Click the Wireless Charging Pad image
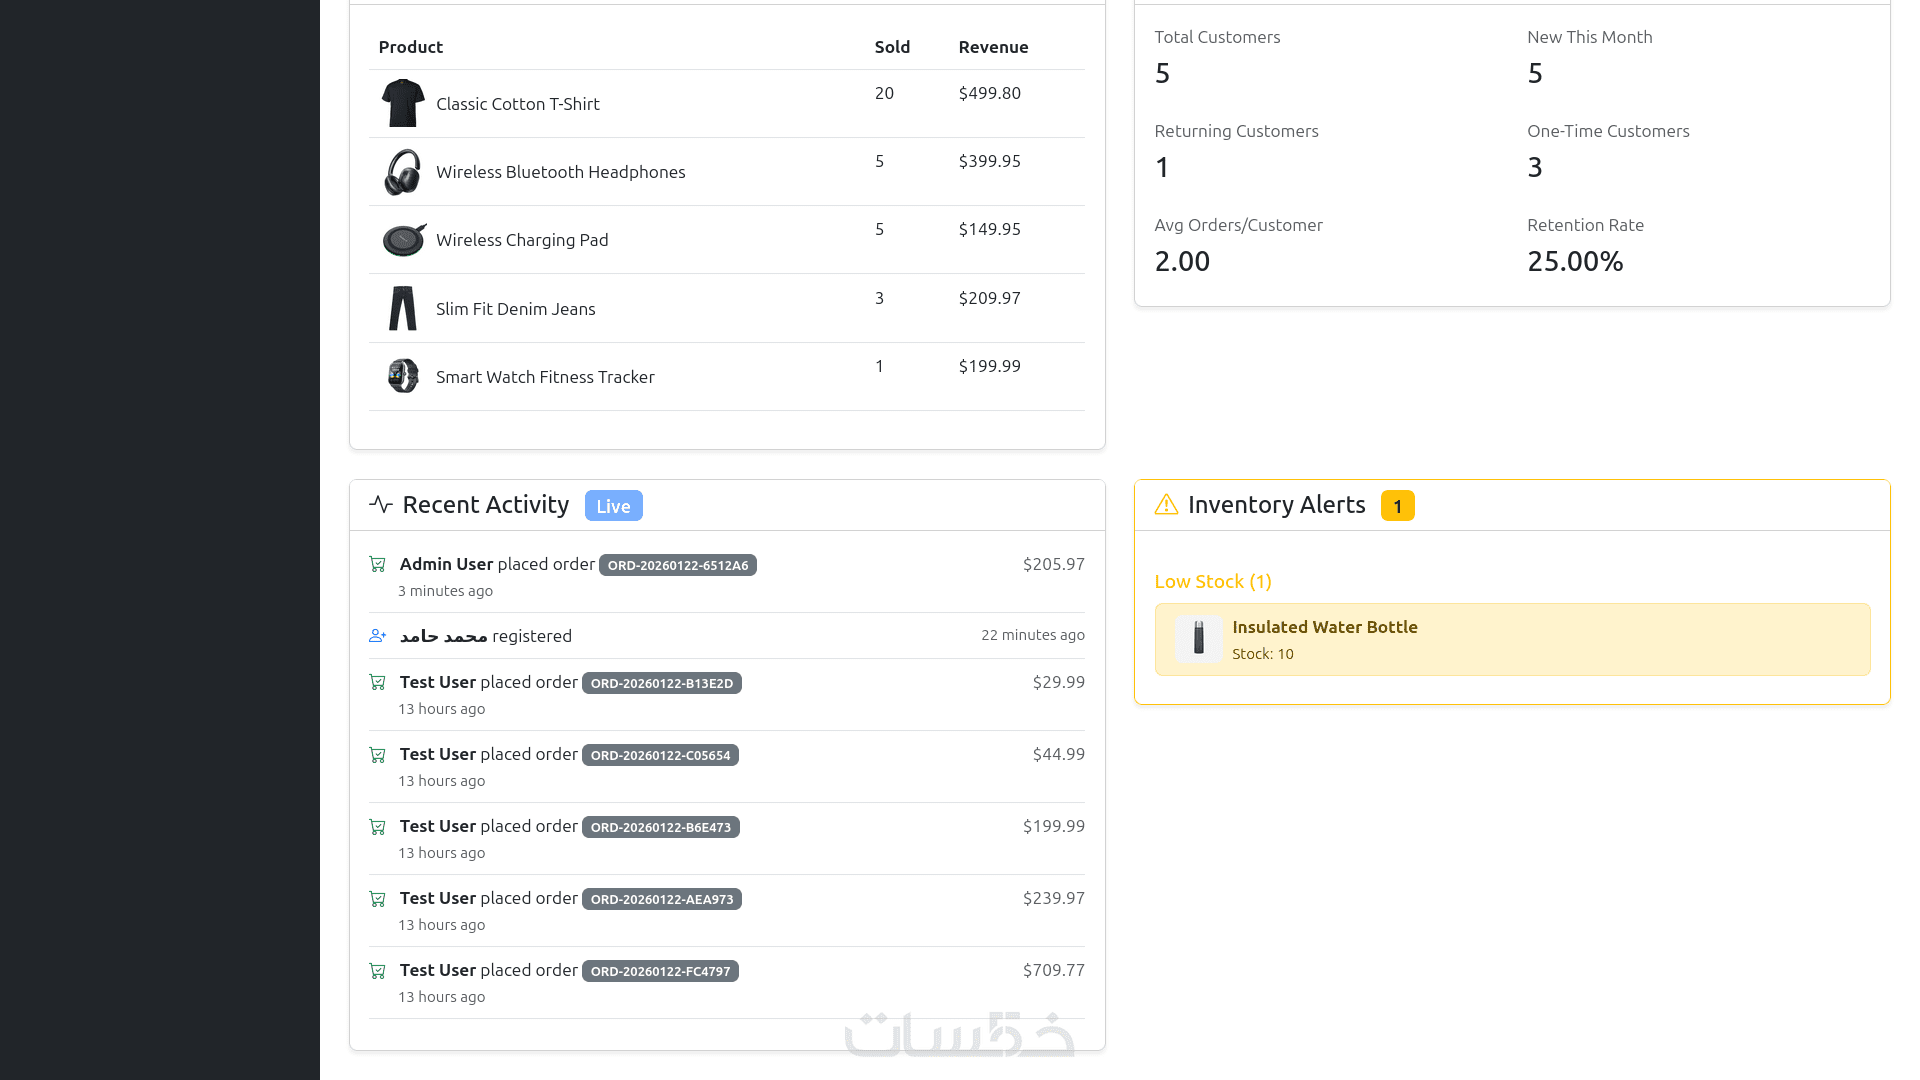Screen dimensions: 1920x1080 [404, 240]
